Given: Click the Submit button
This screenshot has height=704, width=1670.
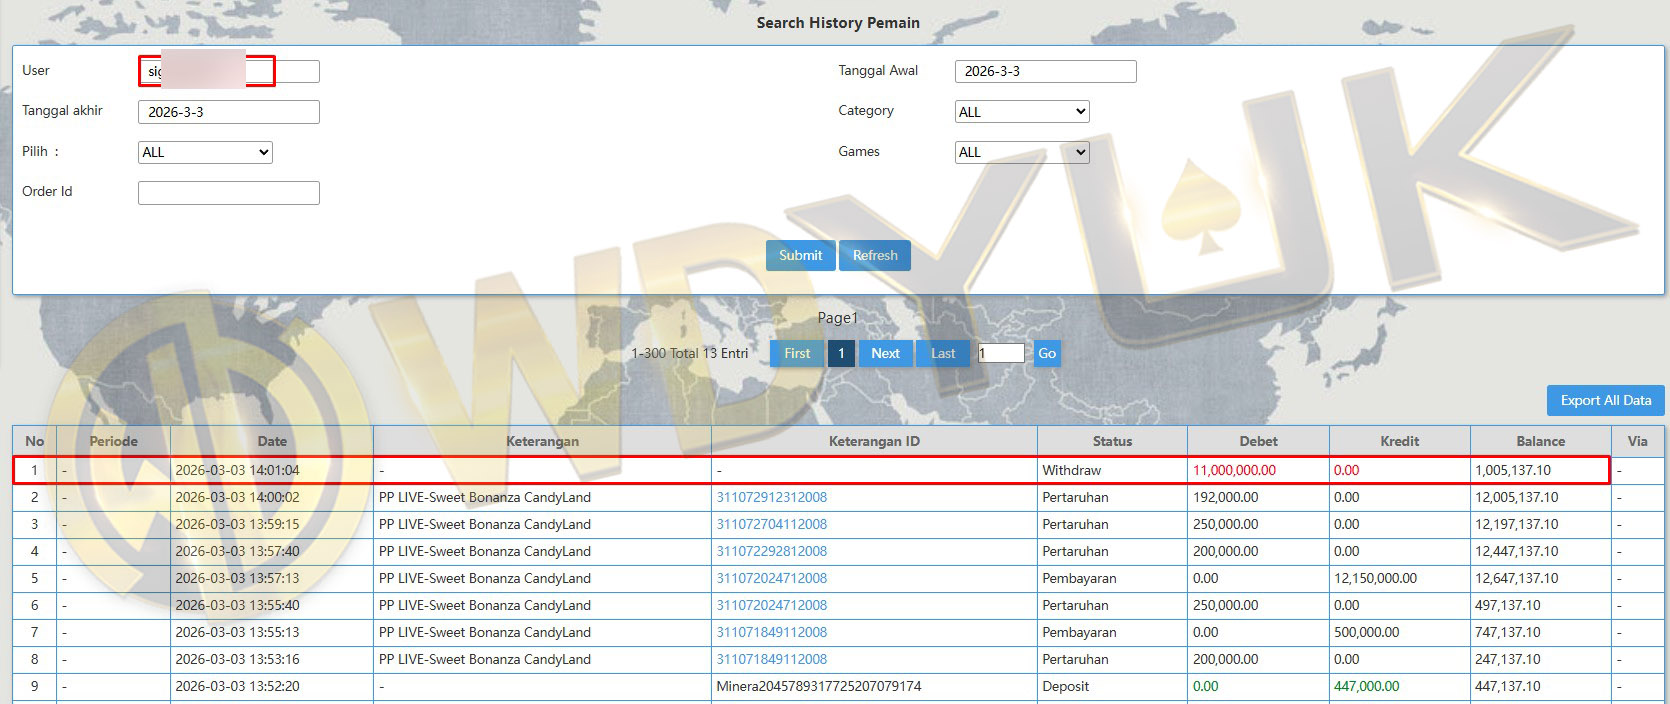Looking at the screenshot, I should [x=800, y=255].
